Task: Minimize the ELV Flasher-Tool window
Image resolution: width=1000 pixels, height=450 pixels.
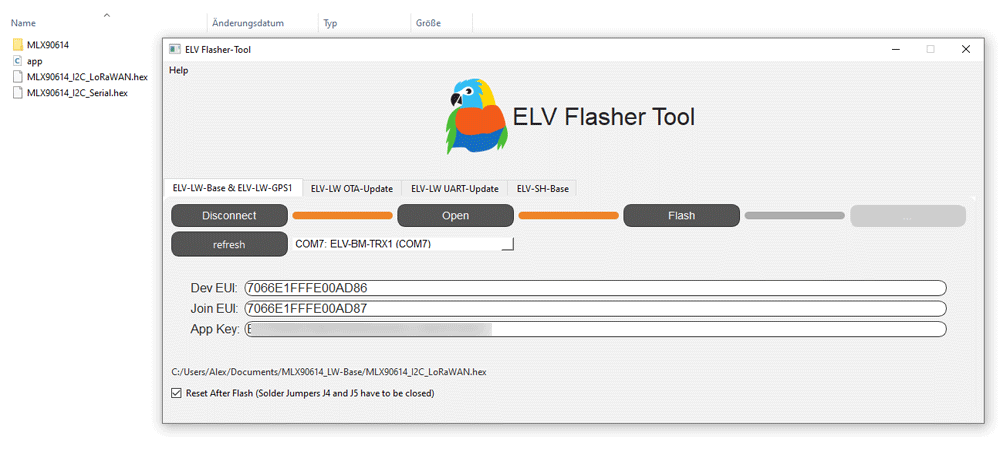Action: click(x=896, y=49)
